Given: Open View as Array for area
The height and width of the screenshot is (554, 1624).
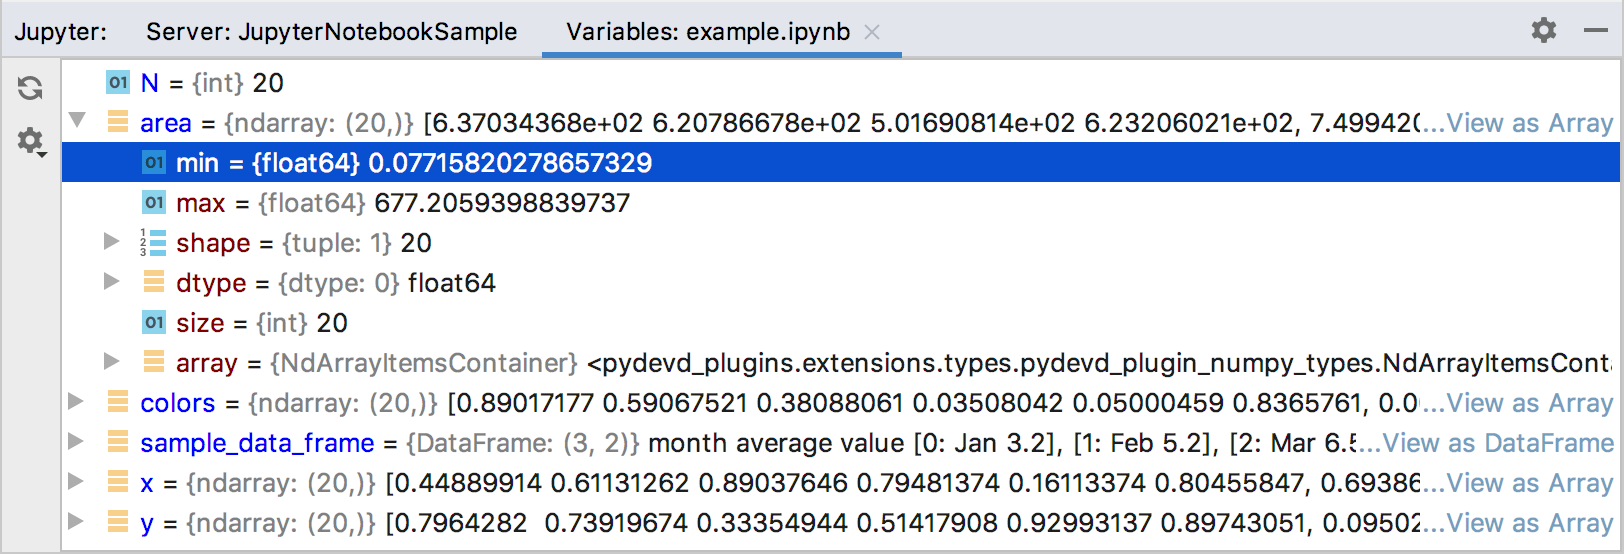Looking at the screenshot, I should click(x=1529, y=123).
